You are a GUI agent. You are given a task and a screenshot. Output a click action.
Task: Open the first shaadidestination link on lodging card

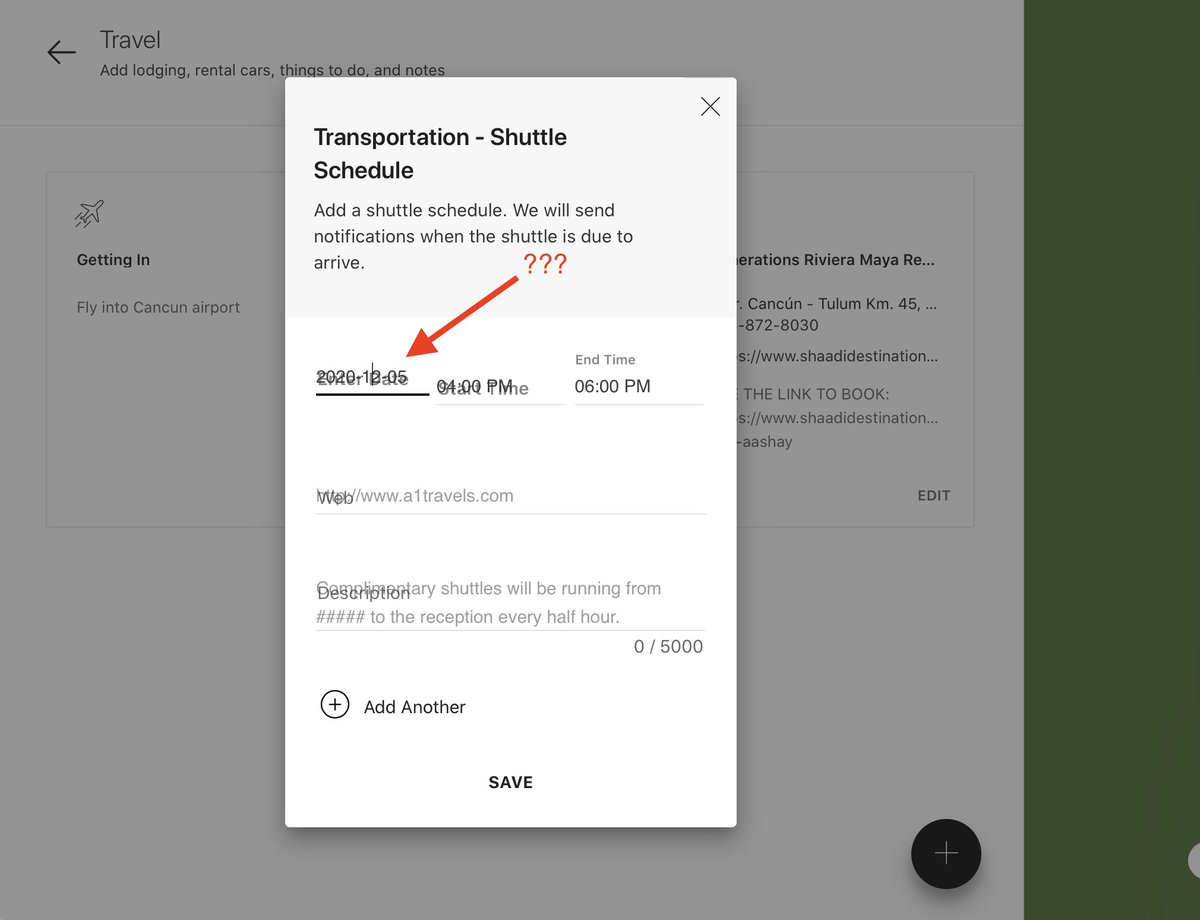pyautogui.click(x=838, y=356)
